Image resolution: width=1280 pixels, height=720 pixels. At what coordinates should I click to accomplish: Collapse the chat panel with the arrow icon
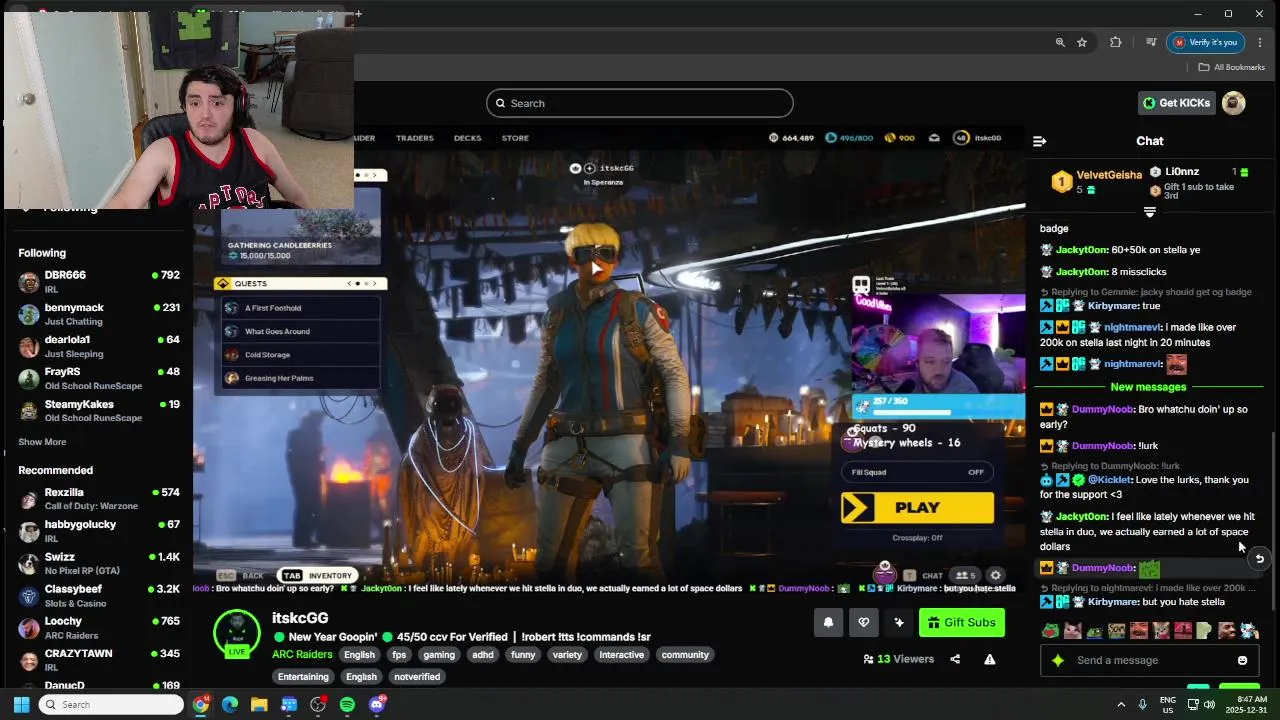point(1039,141)
